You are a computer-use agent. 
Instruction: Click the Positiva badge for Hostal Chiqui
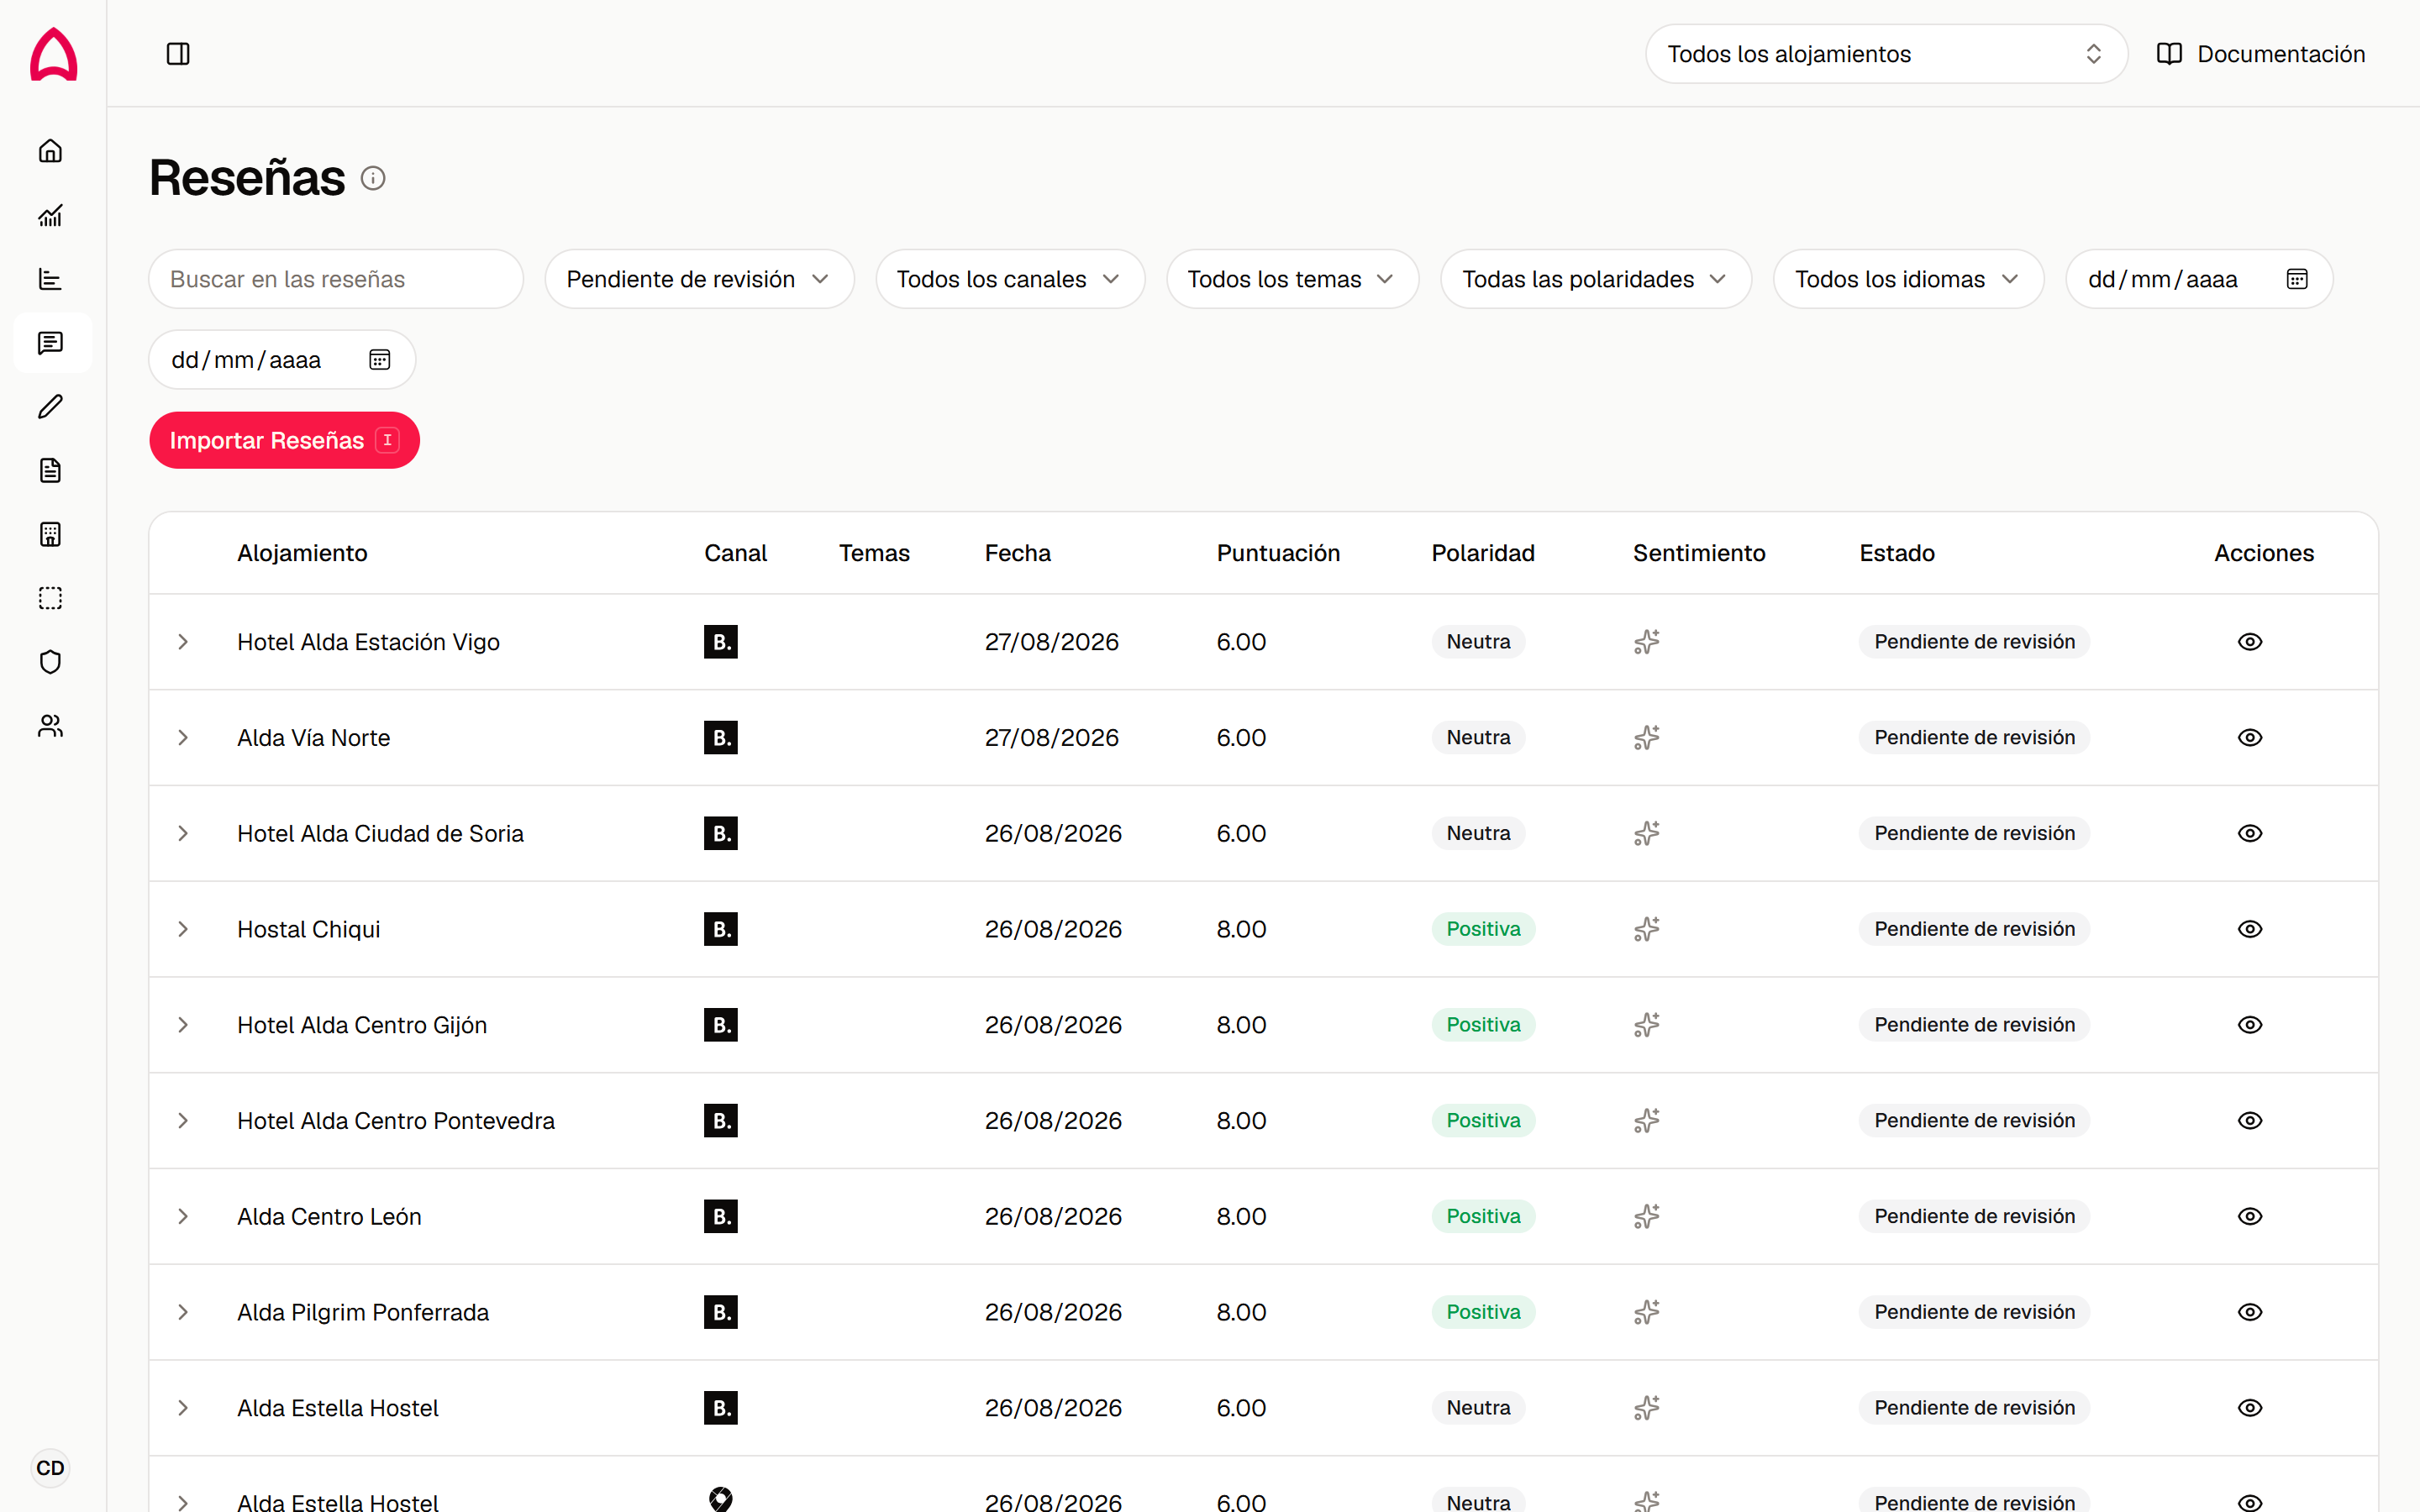(1483, 929)
